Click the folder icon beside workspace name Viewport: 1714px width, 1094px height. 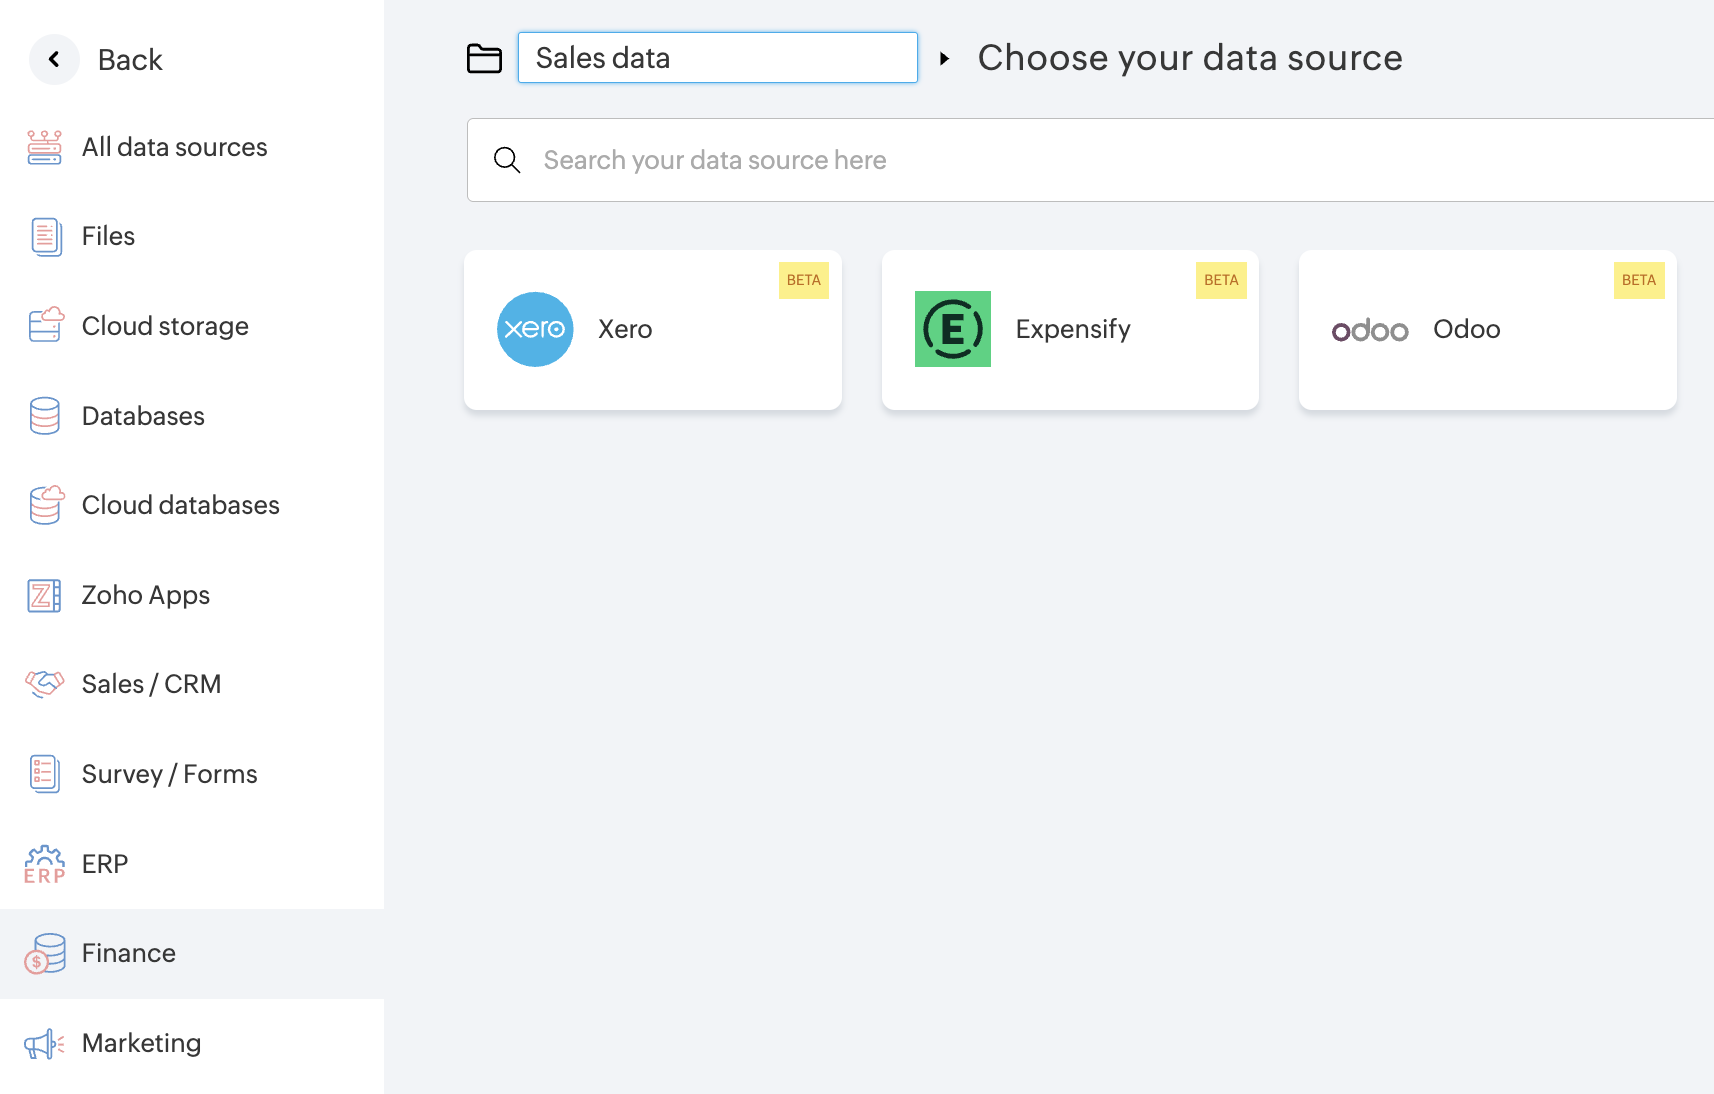tap(485, 59)
